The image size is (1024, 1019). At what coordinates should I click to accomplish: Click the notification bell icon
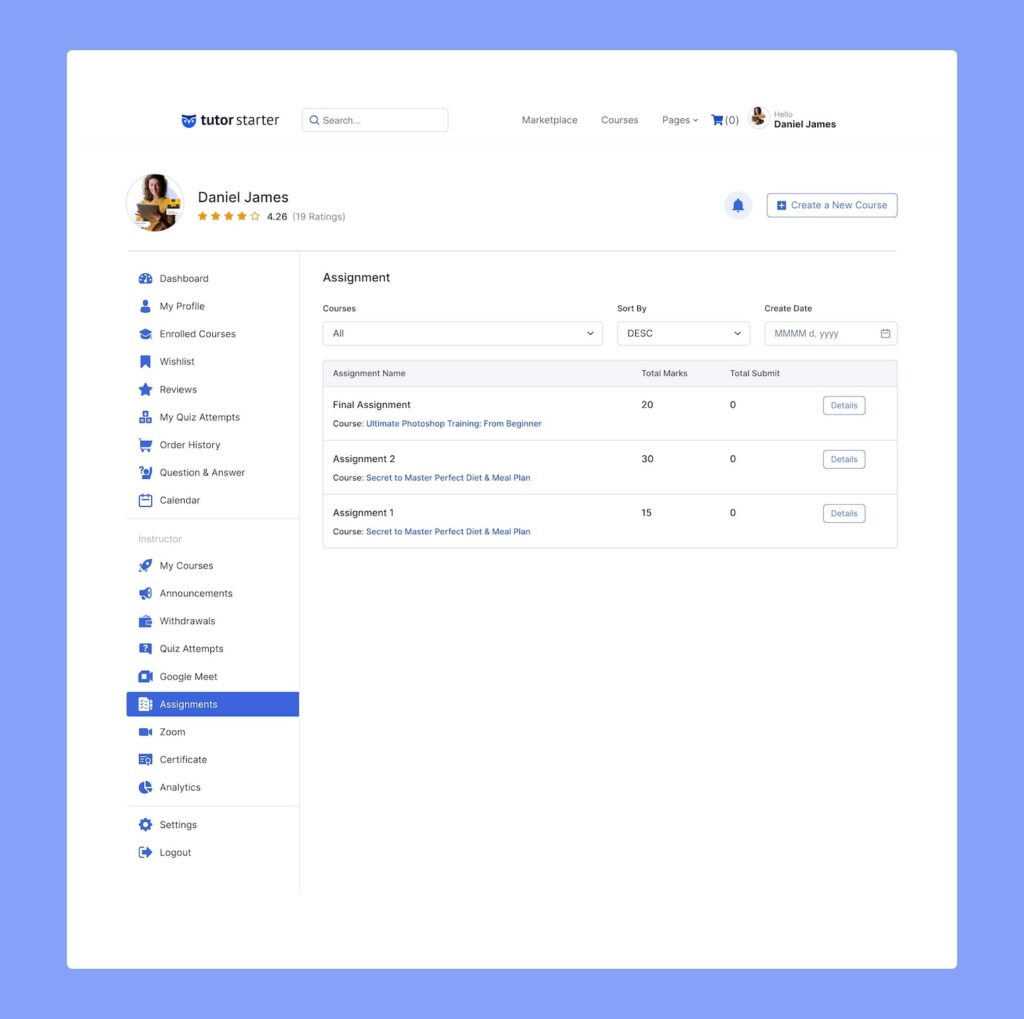point(738,205)
